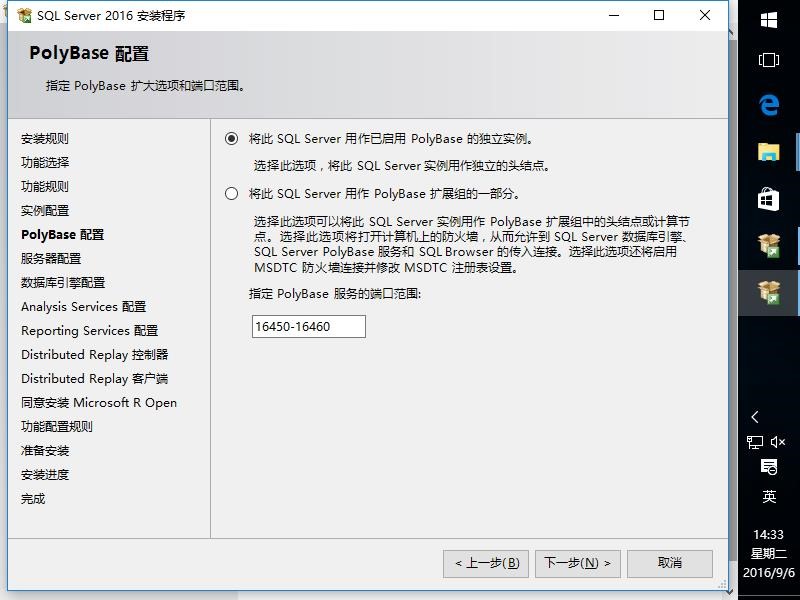Open the Action Center notifications icon

pos(768,467)
